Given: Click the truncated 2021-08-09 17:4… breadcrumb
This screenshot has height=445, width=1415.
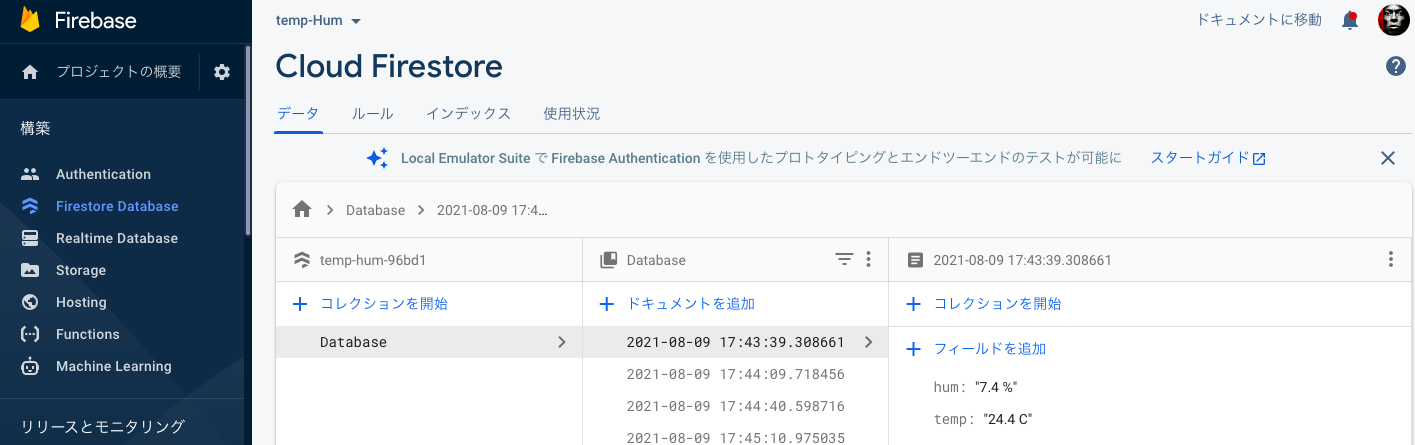Looking at the screenshot, I should click(493, 210).
